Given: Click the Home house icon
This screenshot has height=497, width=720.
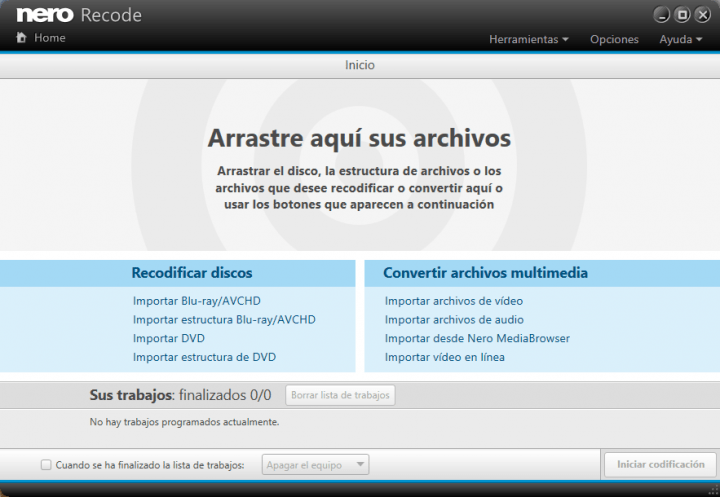Looking at the screenshot, I should tap(21, 37).
